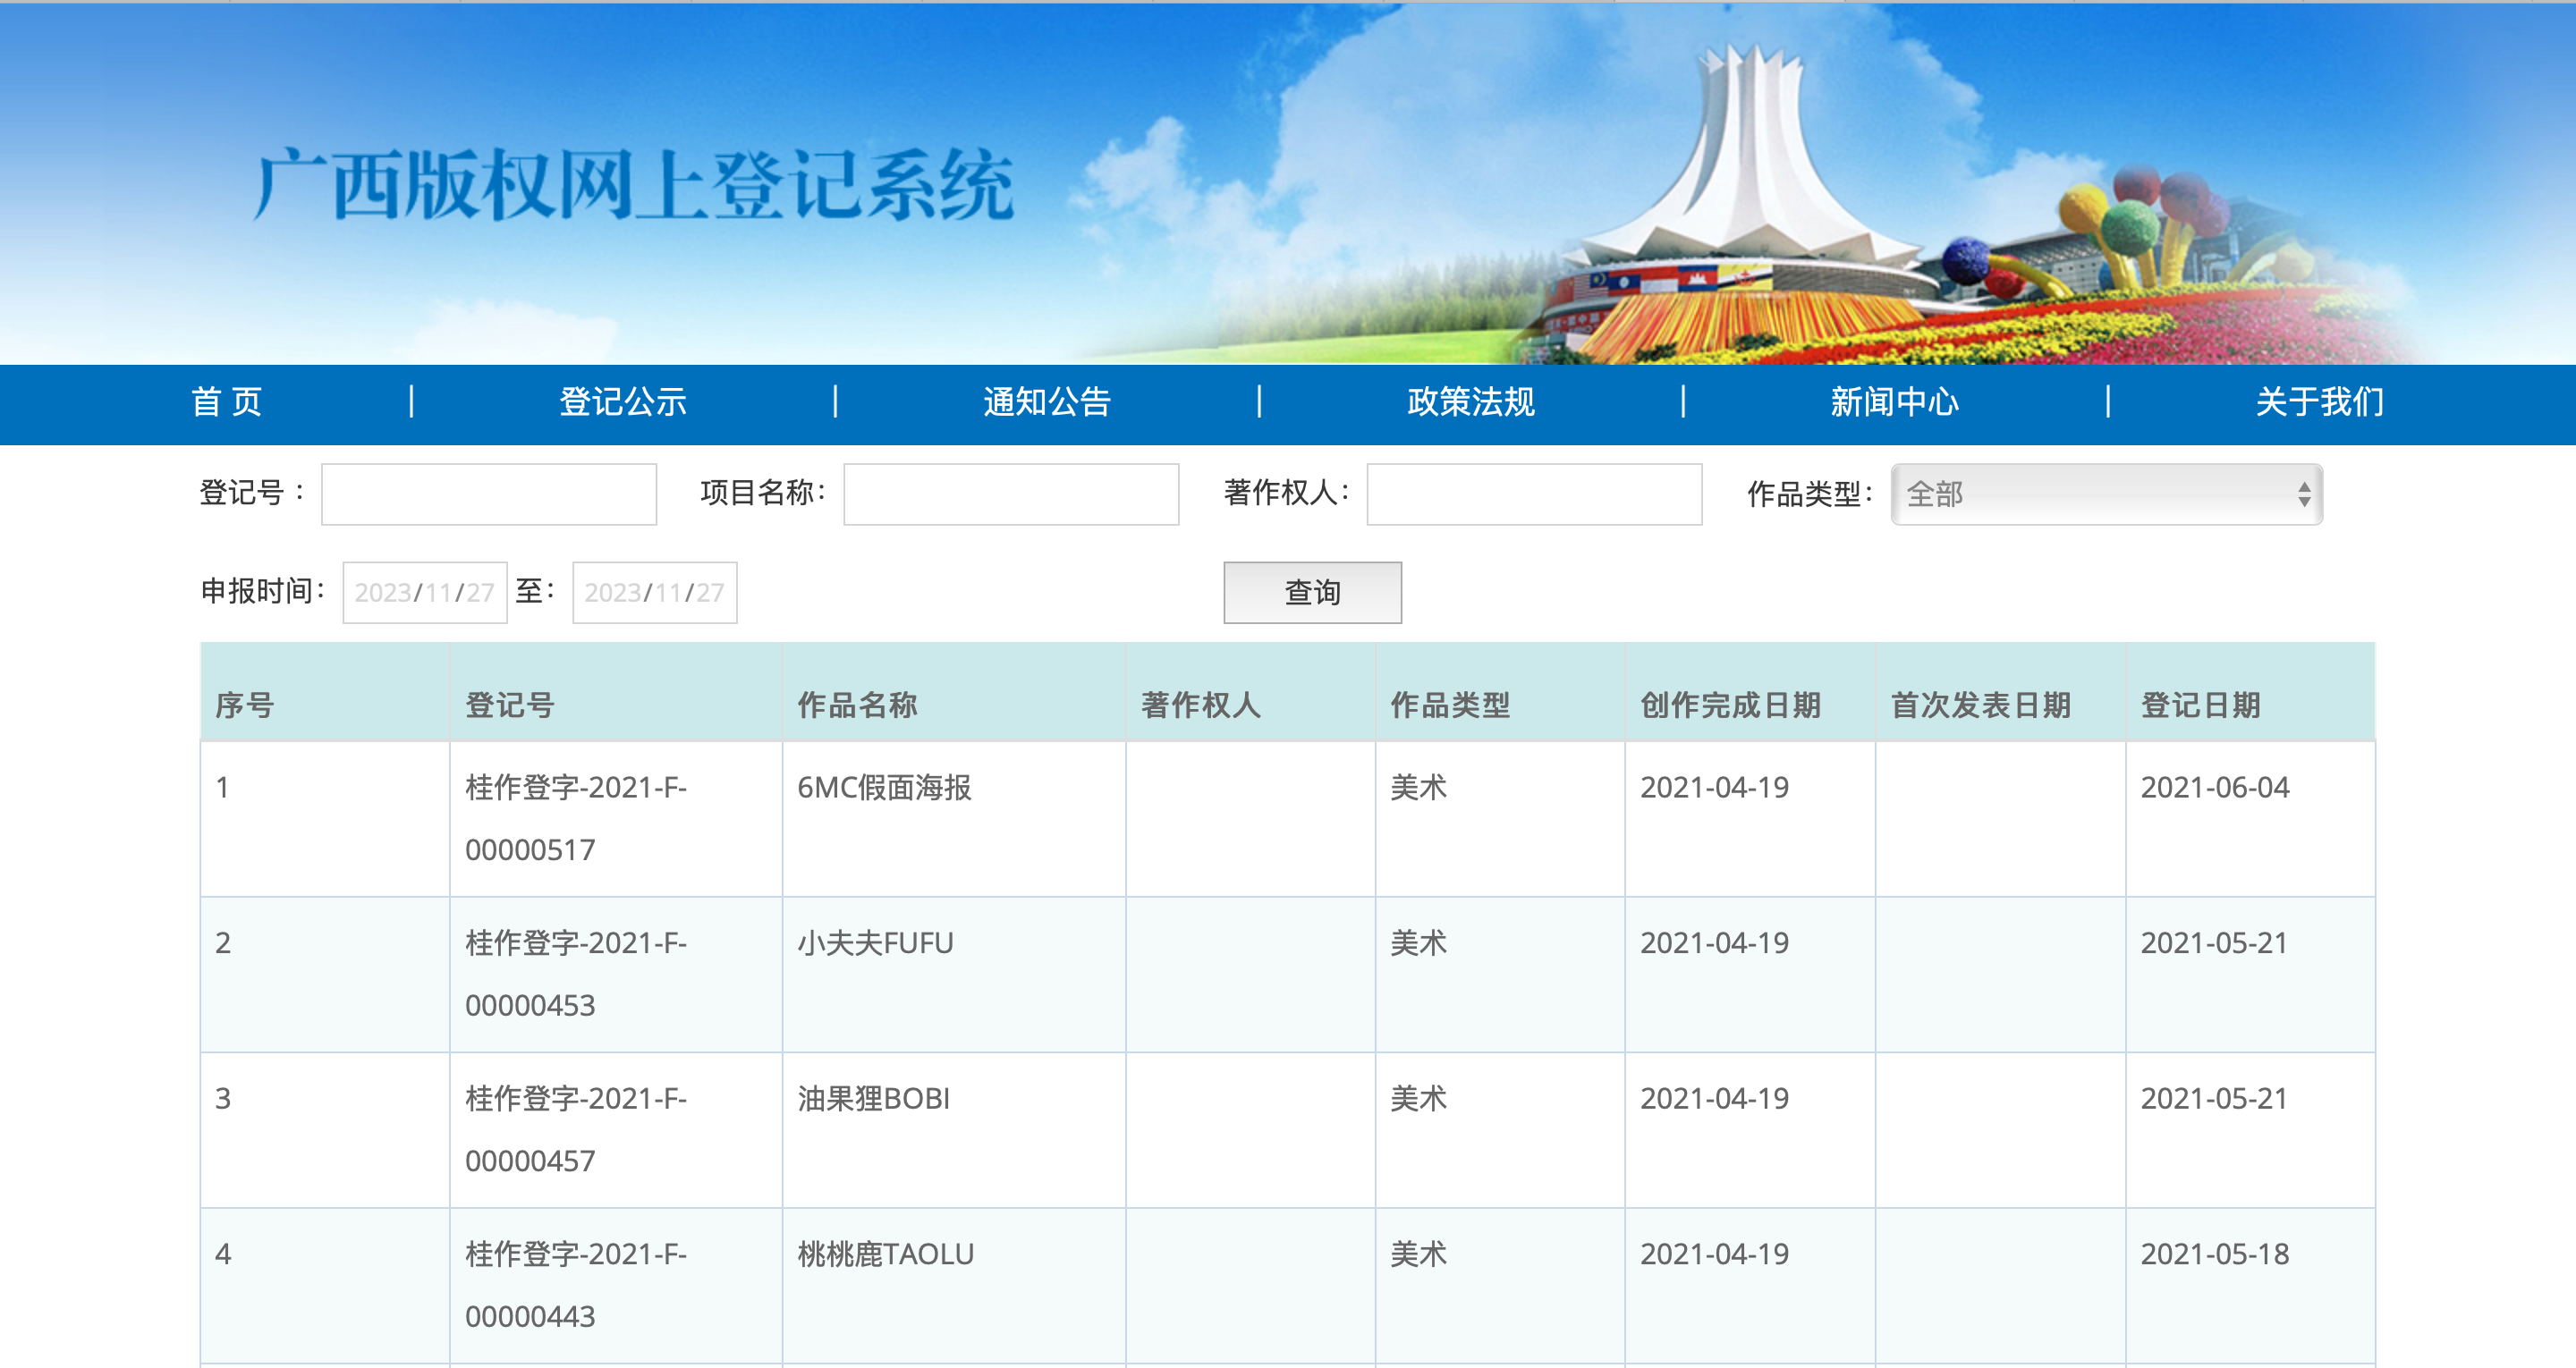Click the 登记日期 column header
This screenshot has height=1368, width=2576.
pyautogui.click(x=2200, y=705)
